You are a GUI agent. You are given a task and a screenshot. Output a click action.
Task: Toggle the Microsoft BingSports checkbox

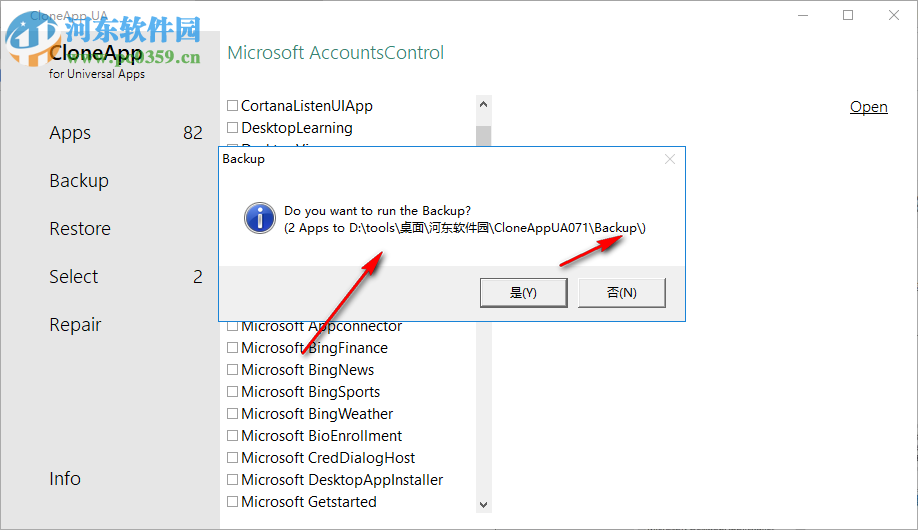pyautogui.click(x=232, y=392)
